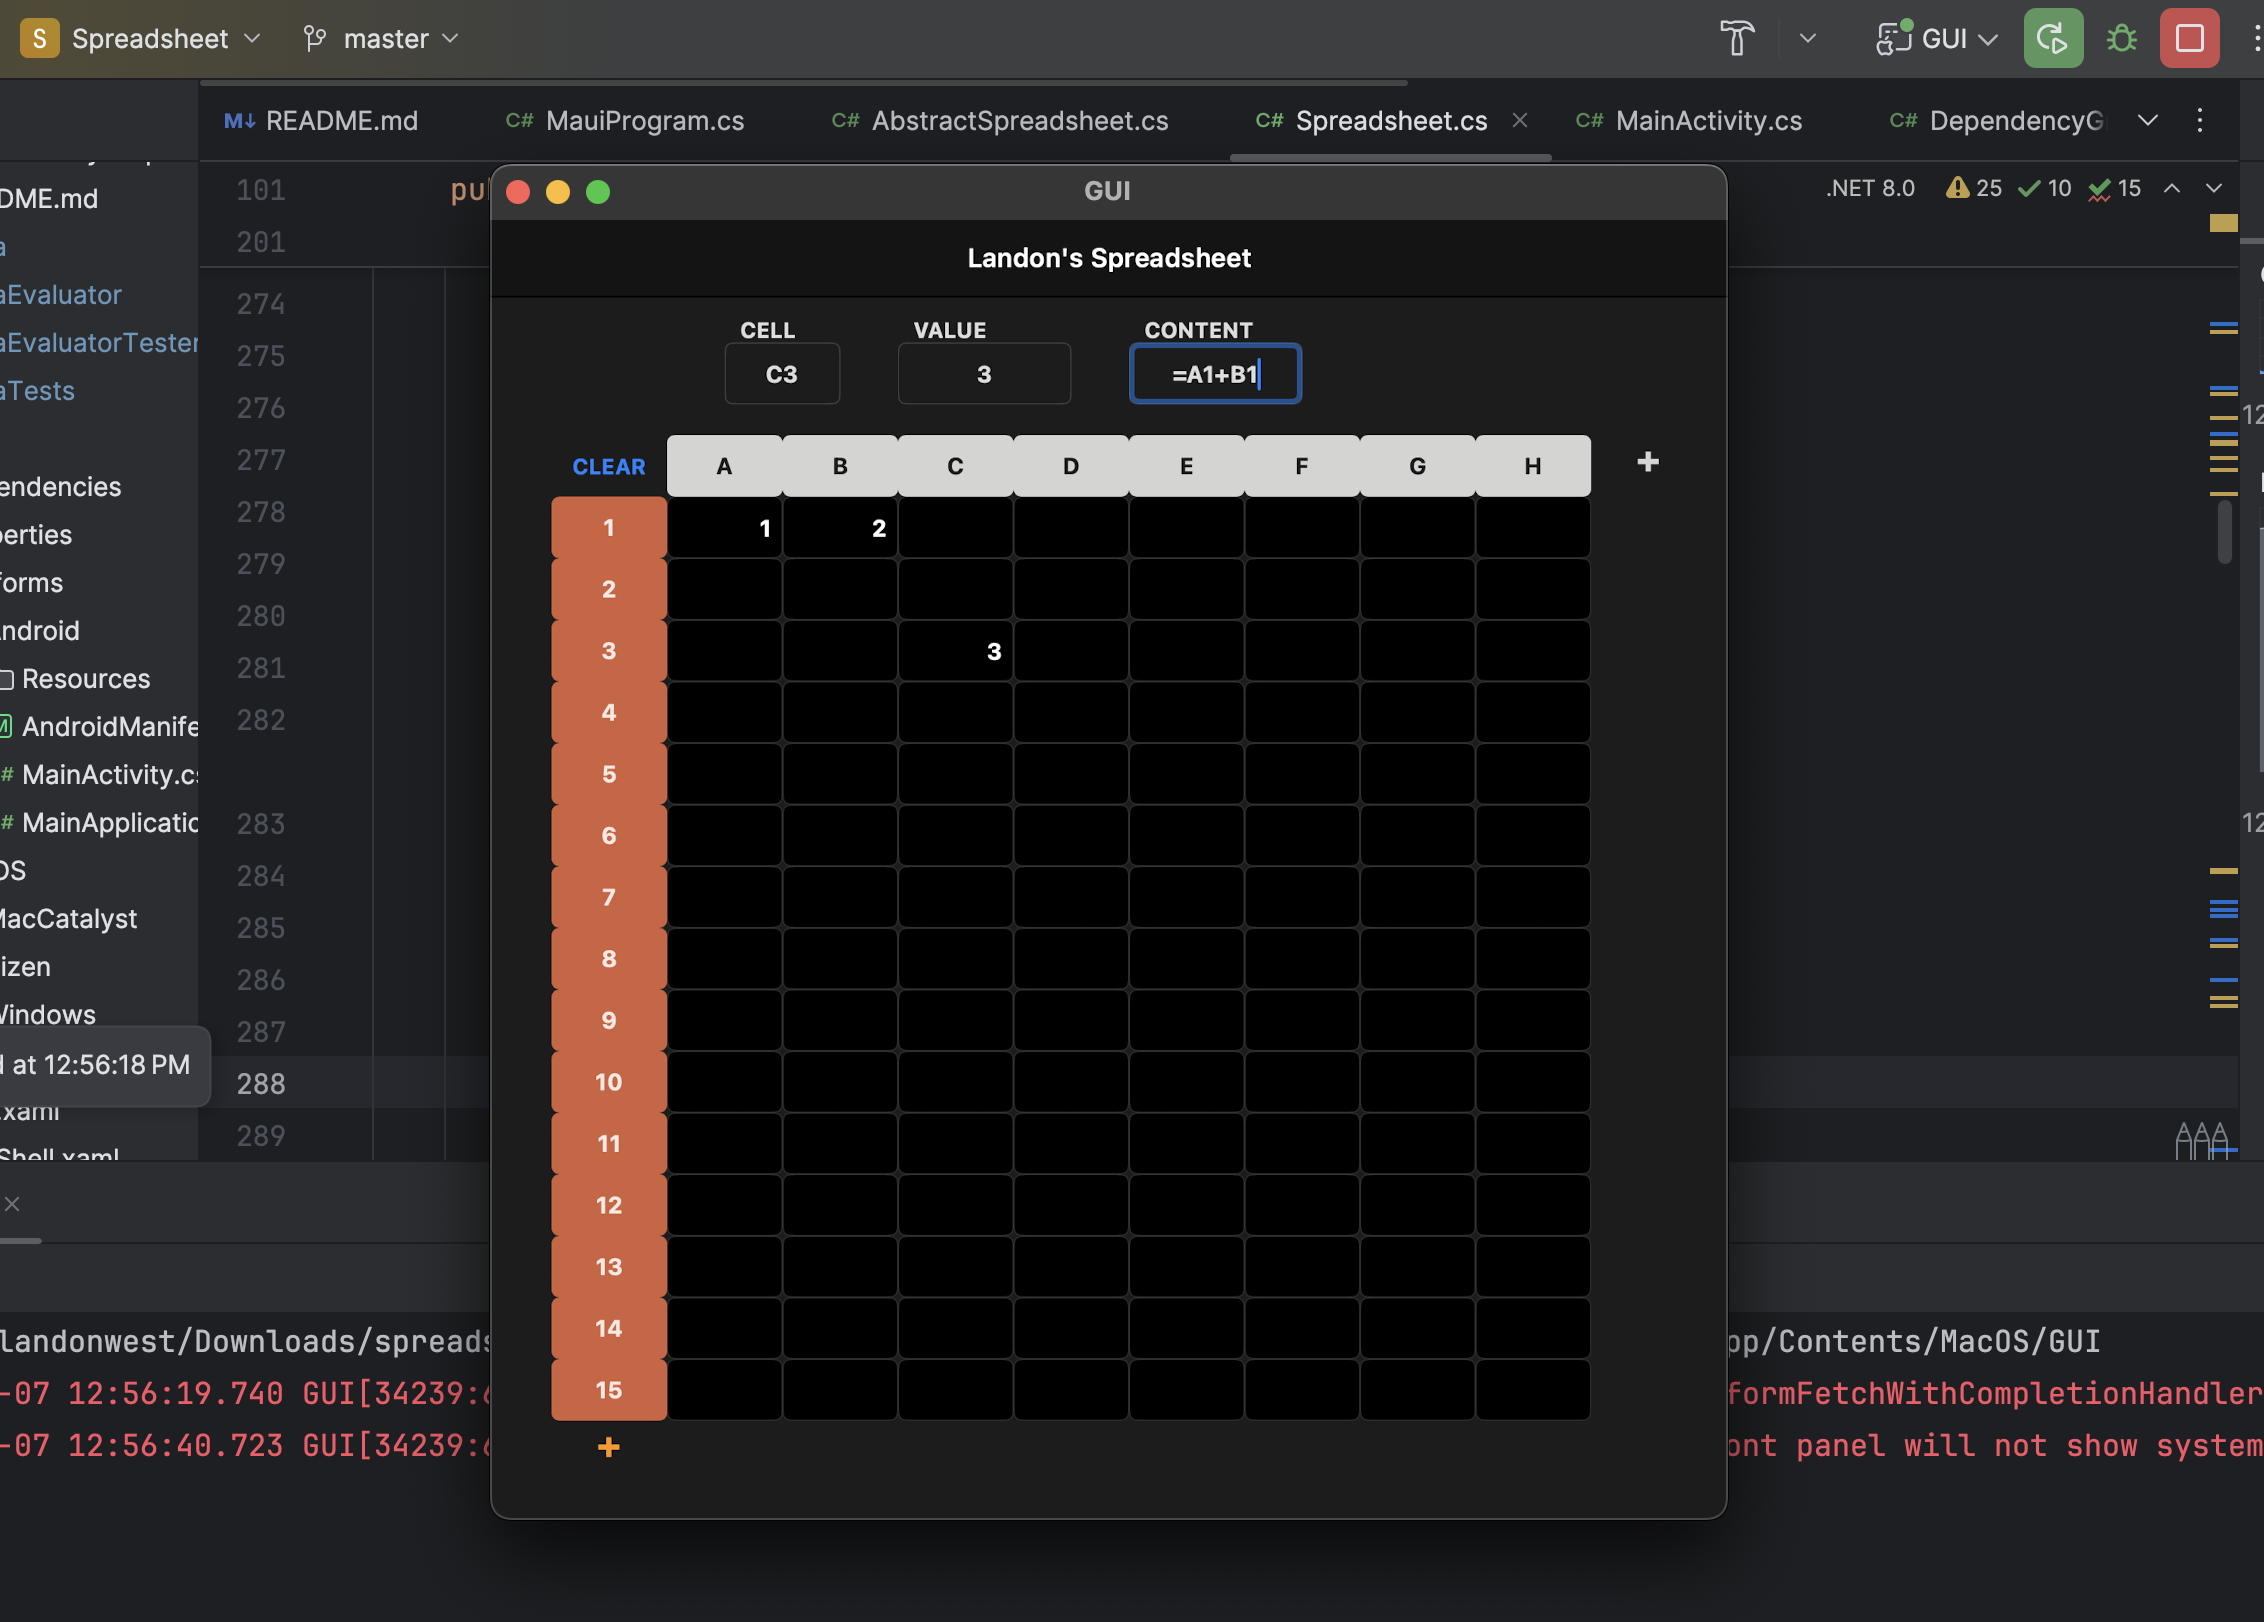Open editor tab actions via the three-dot icon

(2199, 120)
